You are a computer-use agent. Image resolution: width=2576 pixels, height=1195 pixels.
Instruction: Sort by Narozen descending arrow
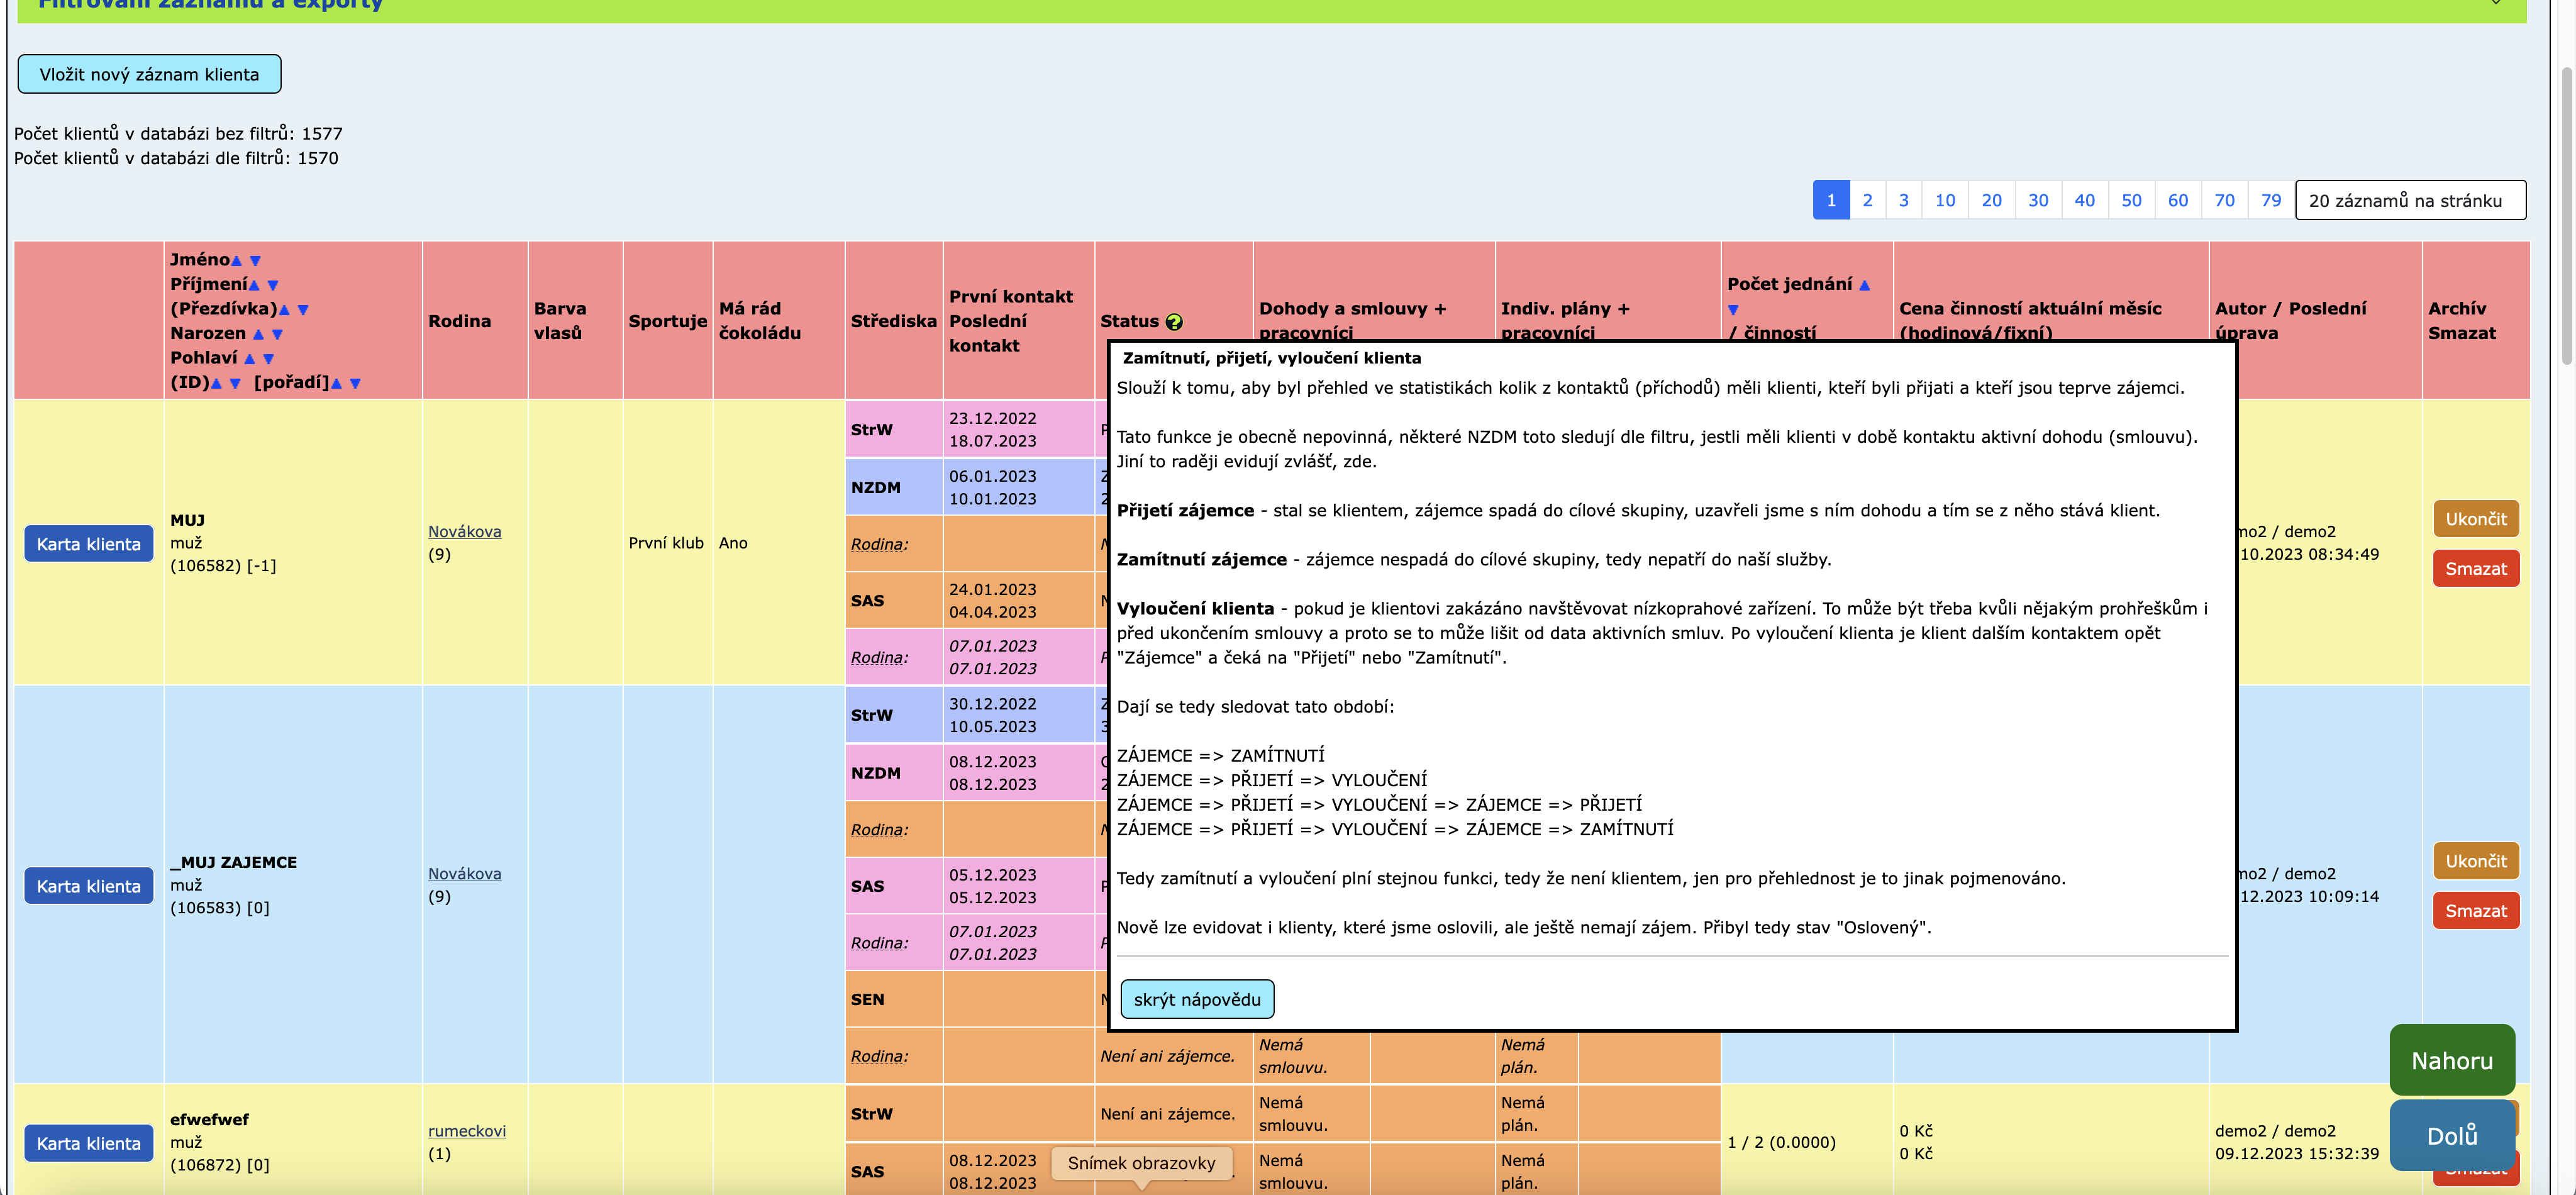coord(277,334)
